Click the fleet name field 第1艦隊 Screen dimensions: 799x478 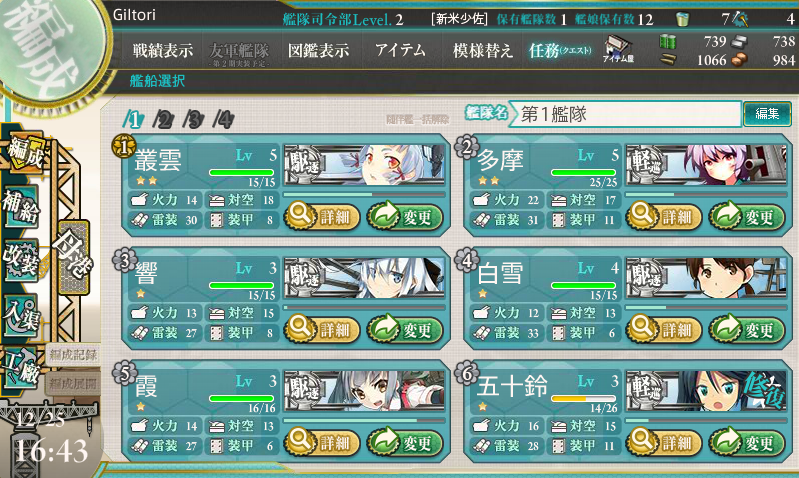click(x=627, y=114)
